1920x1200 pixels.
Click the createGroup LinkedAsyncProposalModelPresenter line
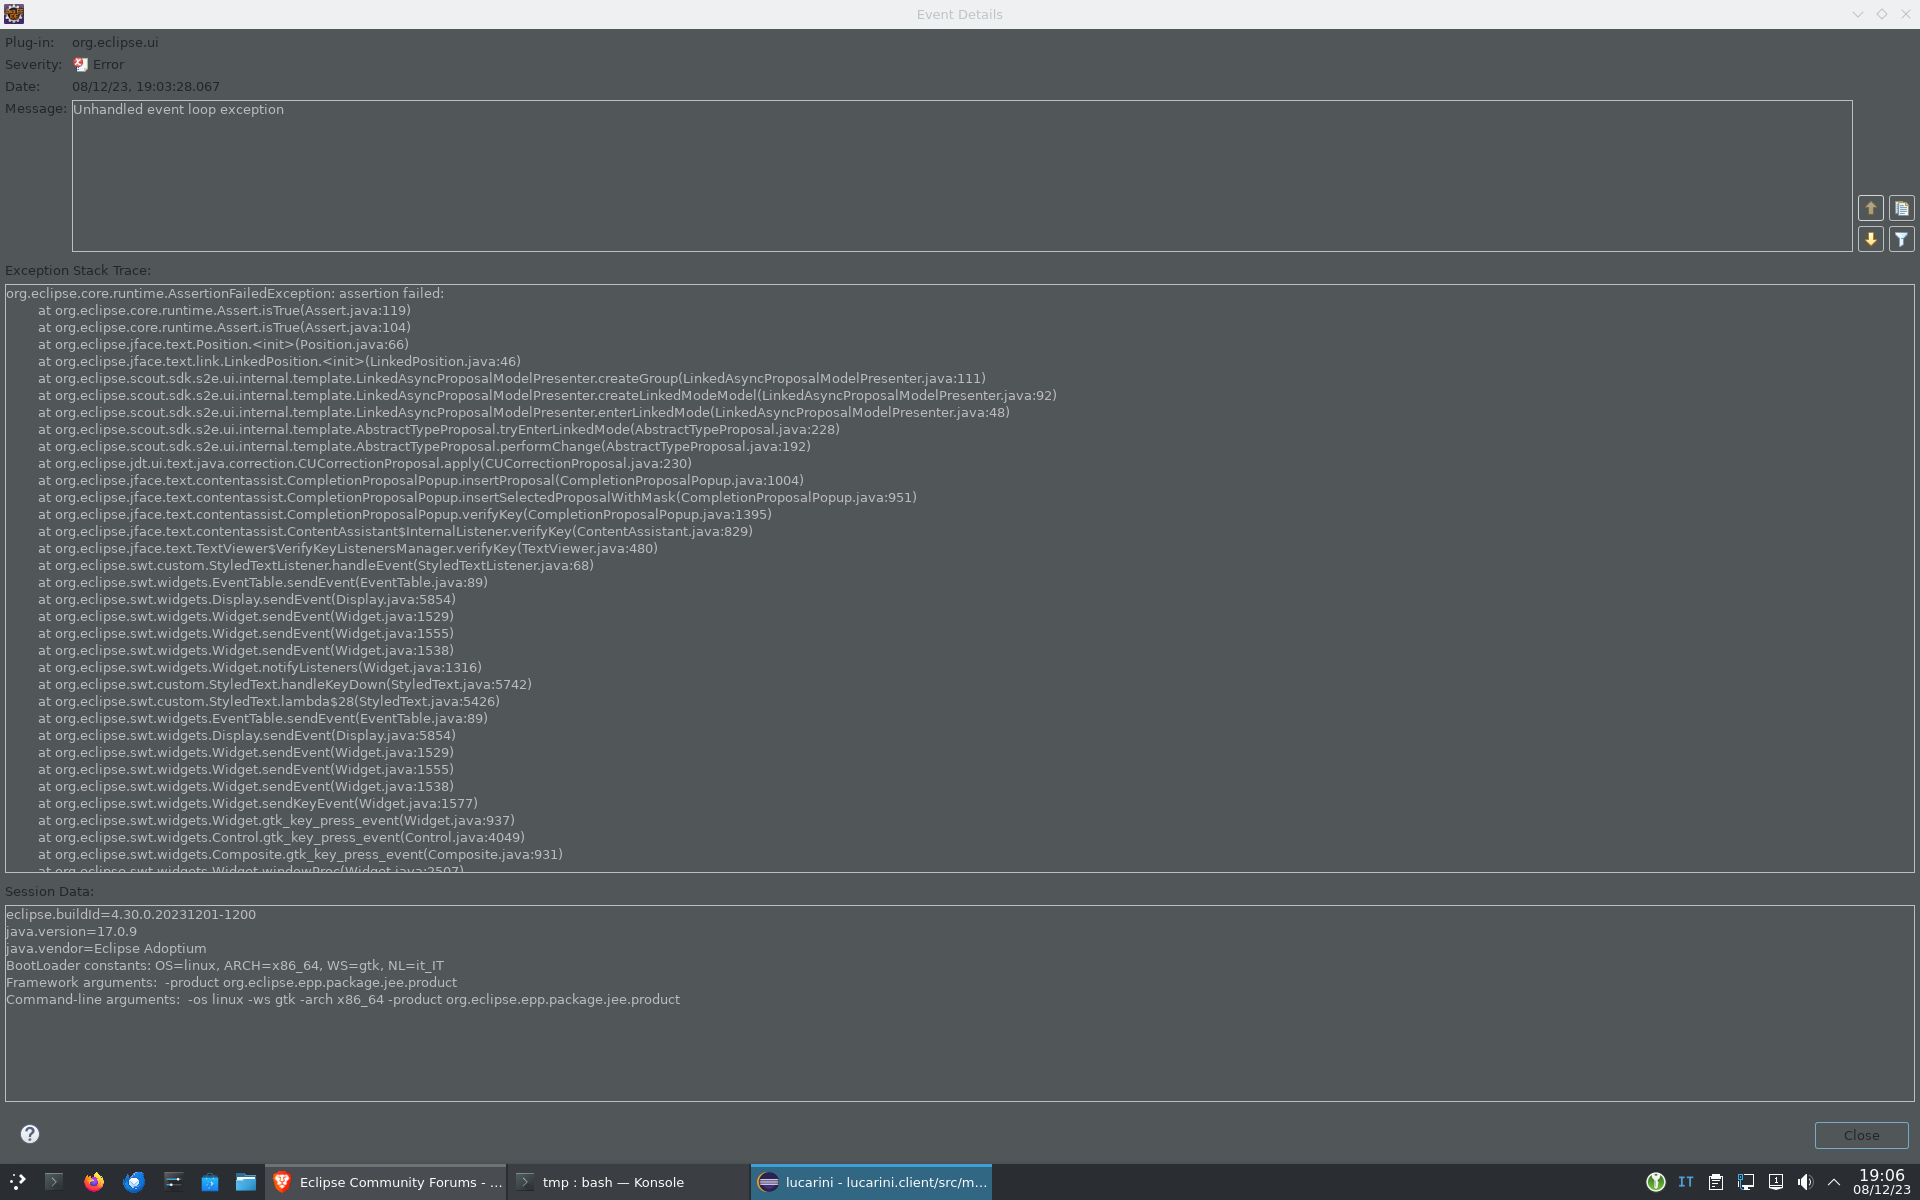point(512,379)
